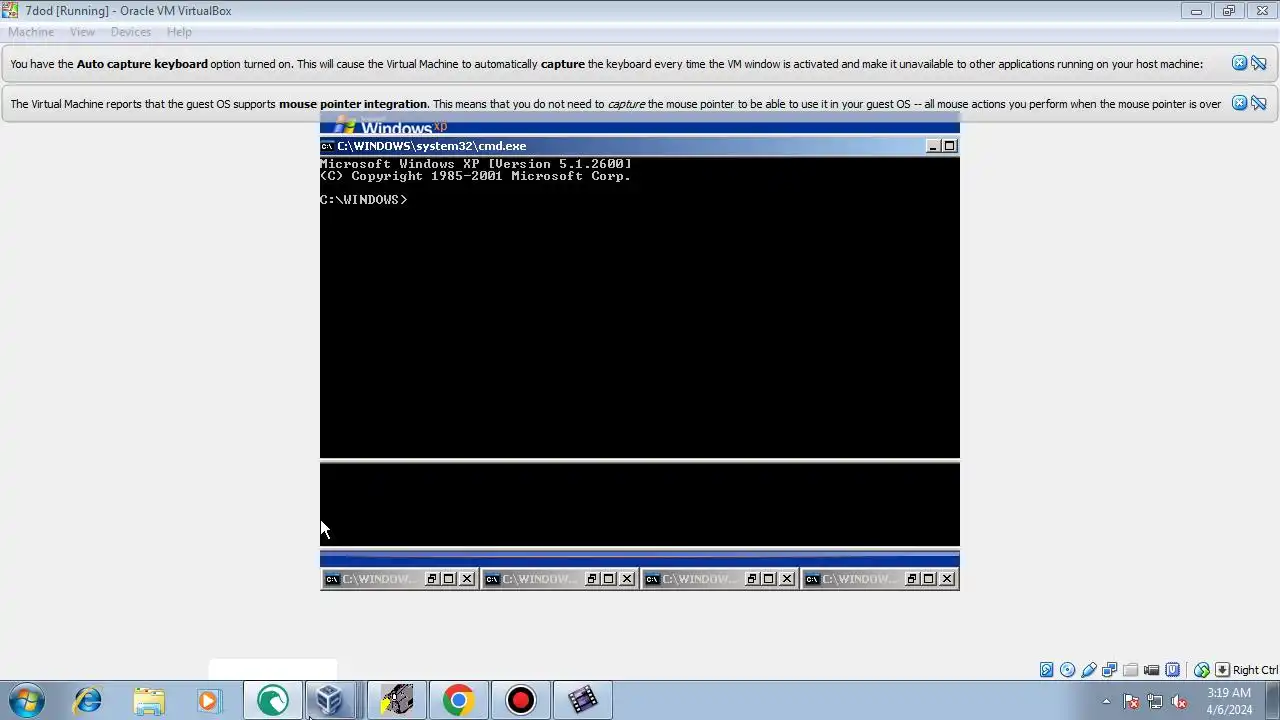Switch to VirtualBox cube icon on taskbar
Image resolution: width=1280 pixels, height=720 pixels.
[330, 700]
